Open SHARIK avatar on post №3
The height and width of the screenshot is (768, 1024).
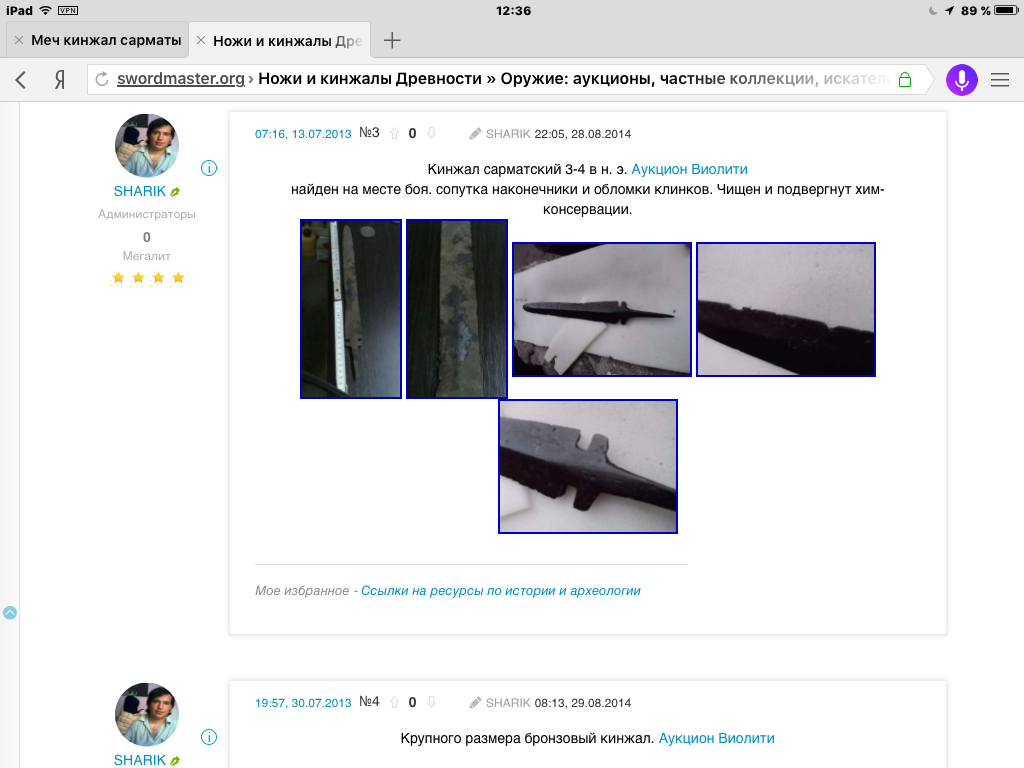click(147, 146)
